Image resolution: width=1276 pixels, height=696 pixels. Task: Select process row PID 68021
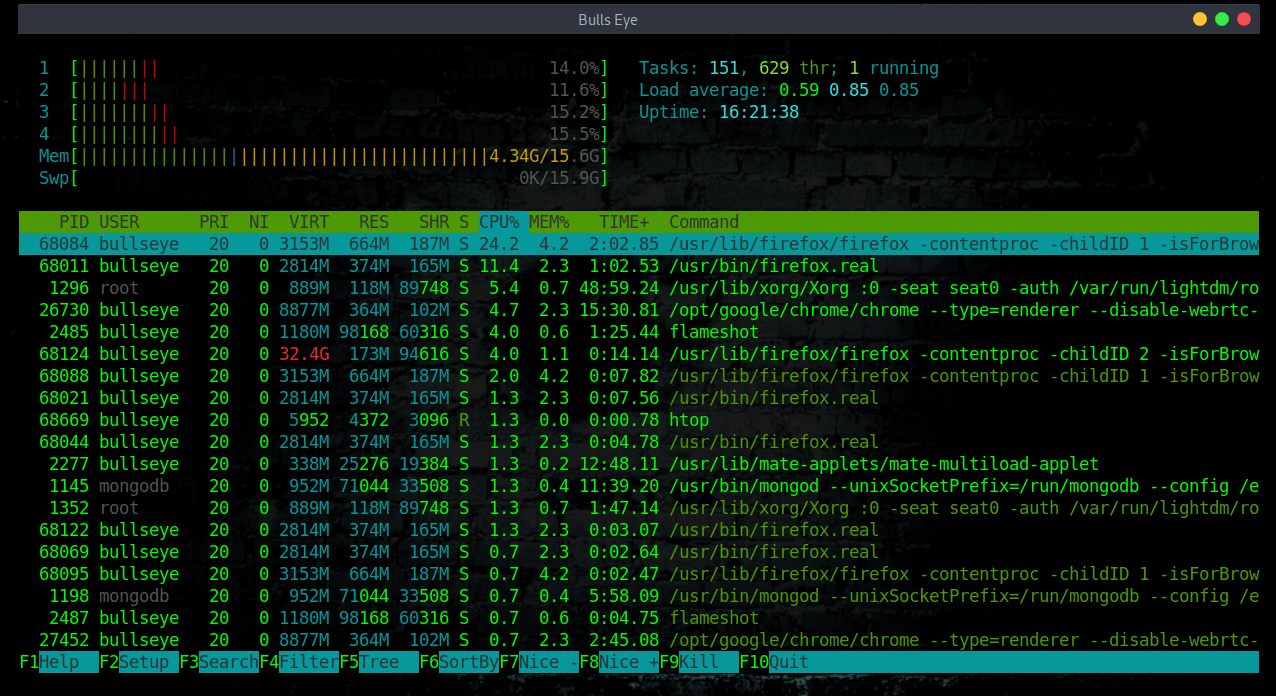(x=639, y=398)
